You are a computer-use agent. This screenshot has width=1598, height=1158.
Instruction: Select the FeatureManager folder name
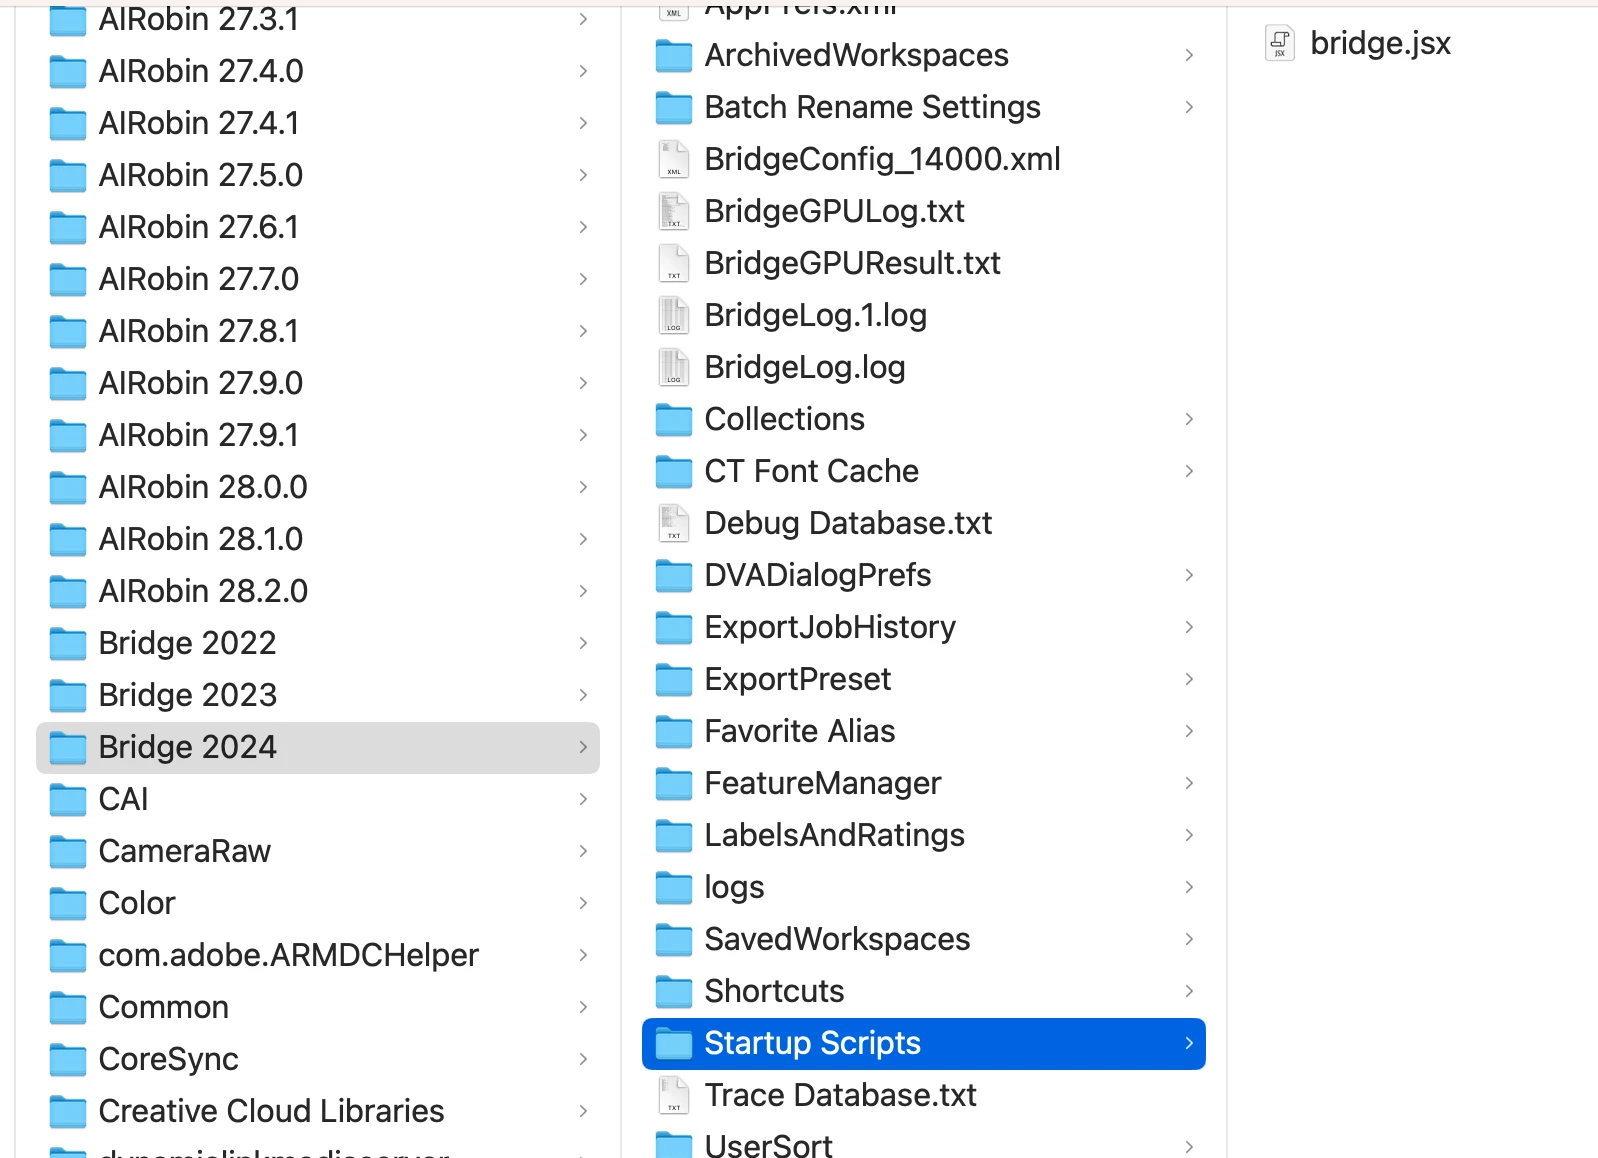point(823,784)
